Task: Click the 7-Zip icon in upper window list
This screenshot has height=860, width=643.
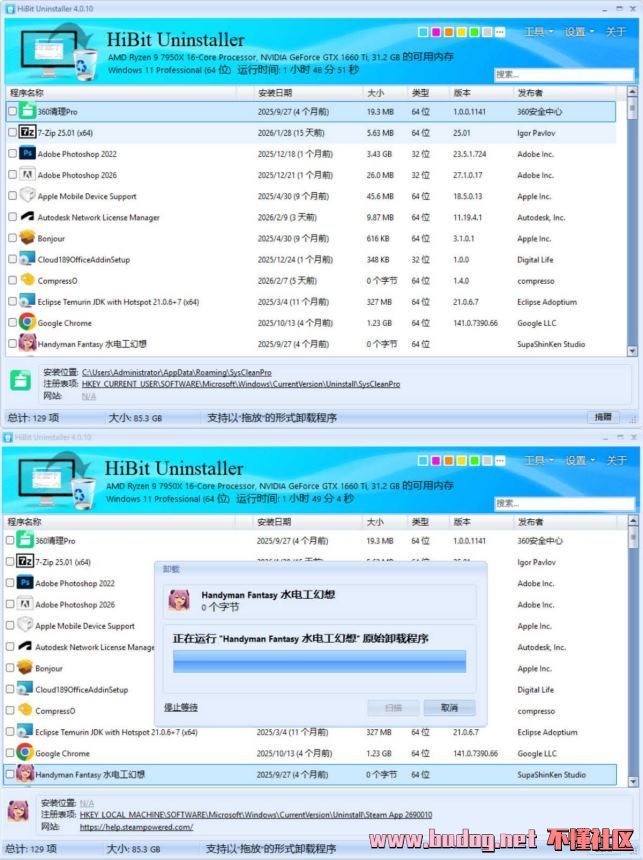Action: pyautogui.click(x=27, y=132)
